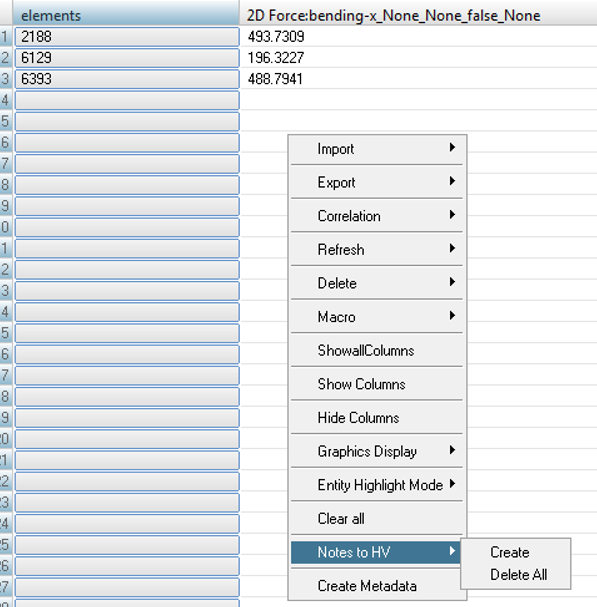
Task: Select element cell 6129
Action: [127, 58]
